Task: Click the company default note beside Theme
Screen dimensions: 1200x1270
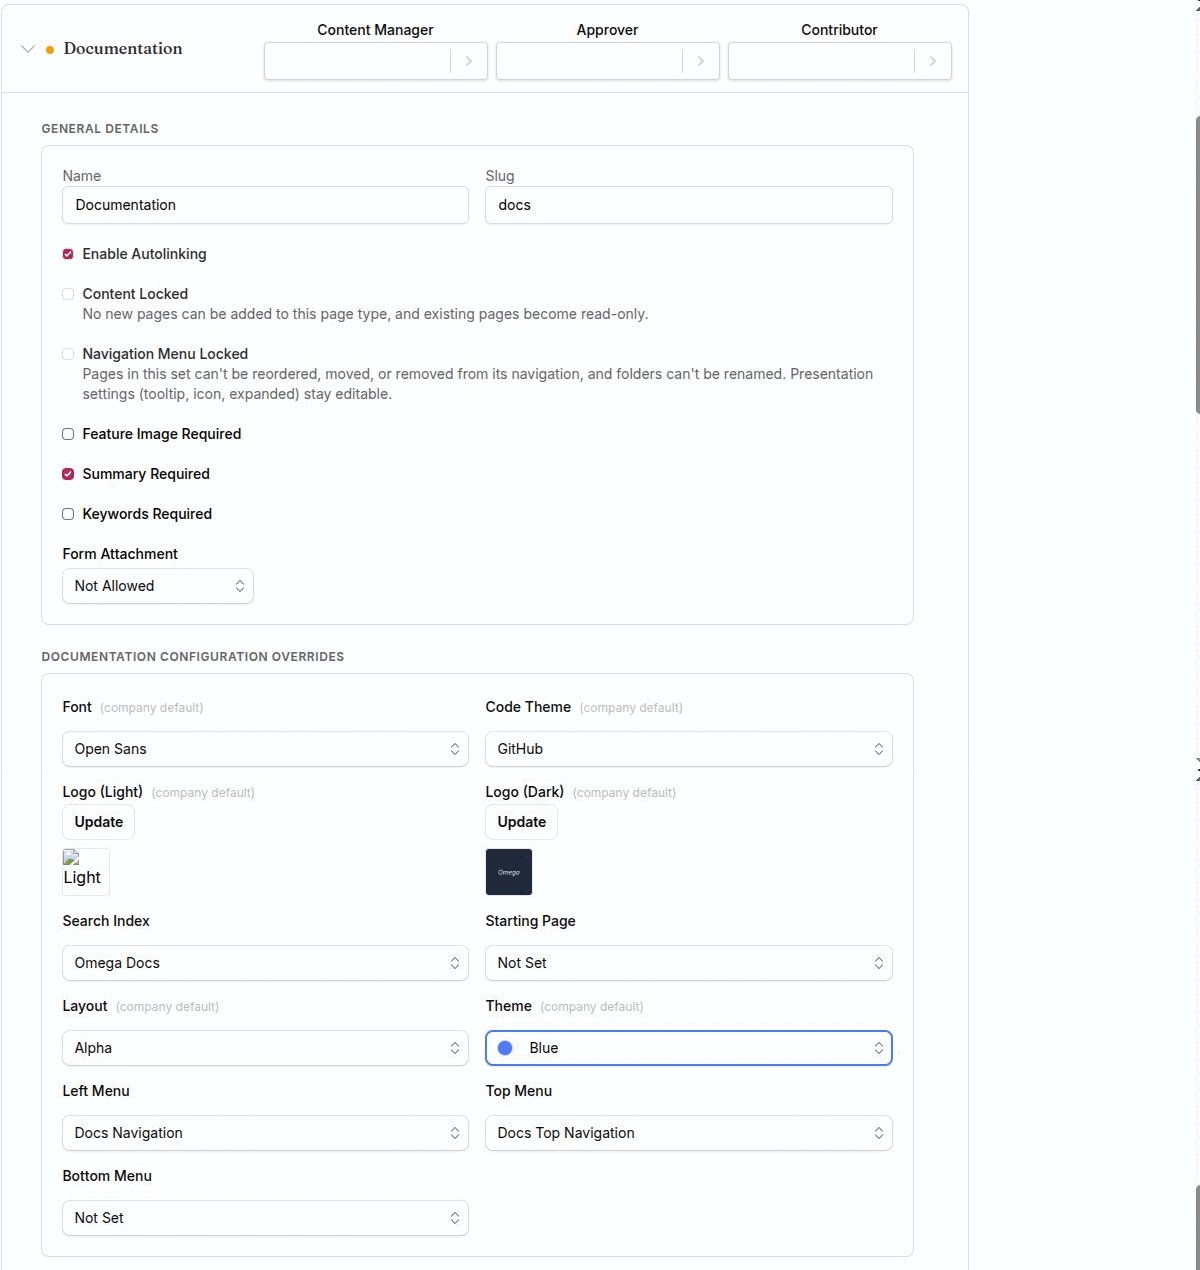Action: tap(592, 1007)
